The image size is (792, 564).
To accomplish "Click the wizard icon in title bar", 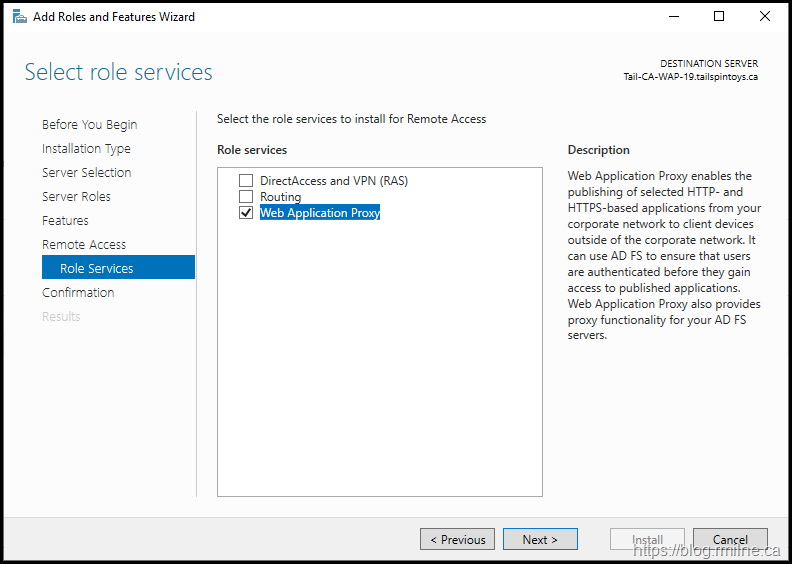I will pos(18,17).
